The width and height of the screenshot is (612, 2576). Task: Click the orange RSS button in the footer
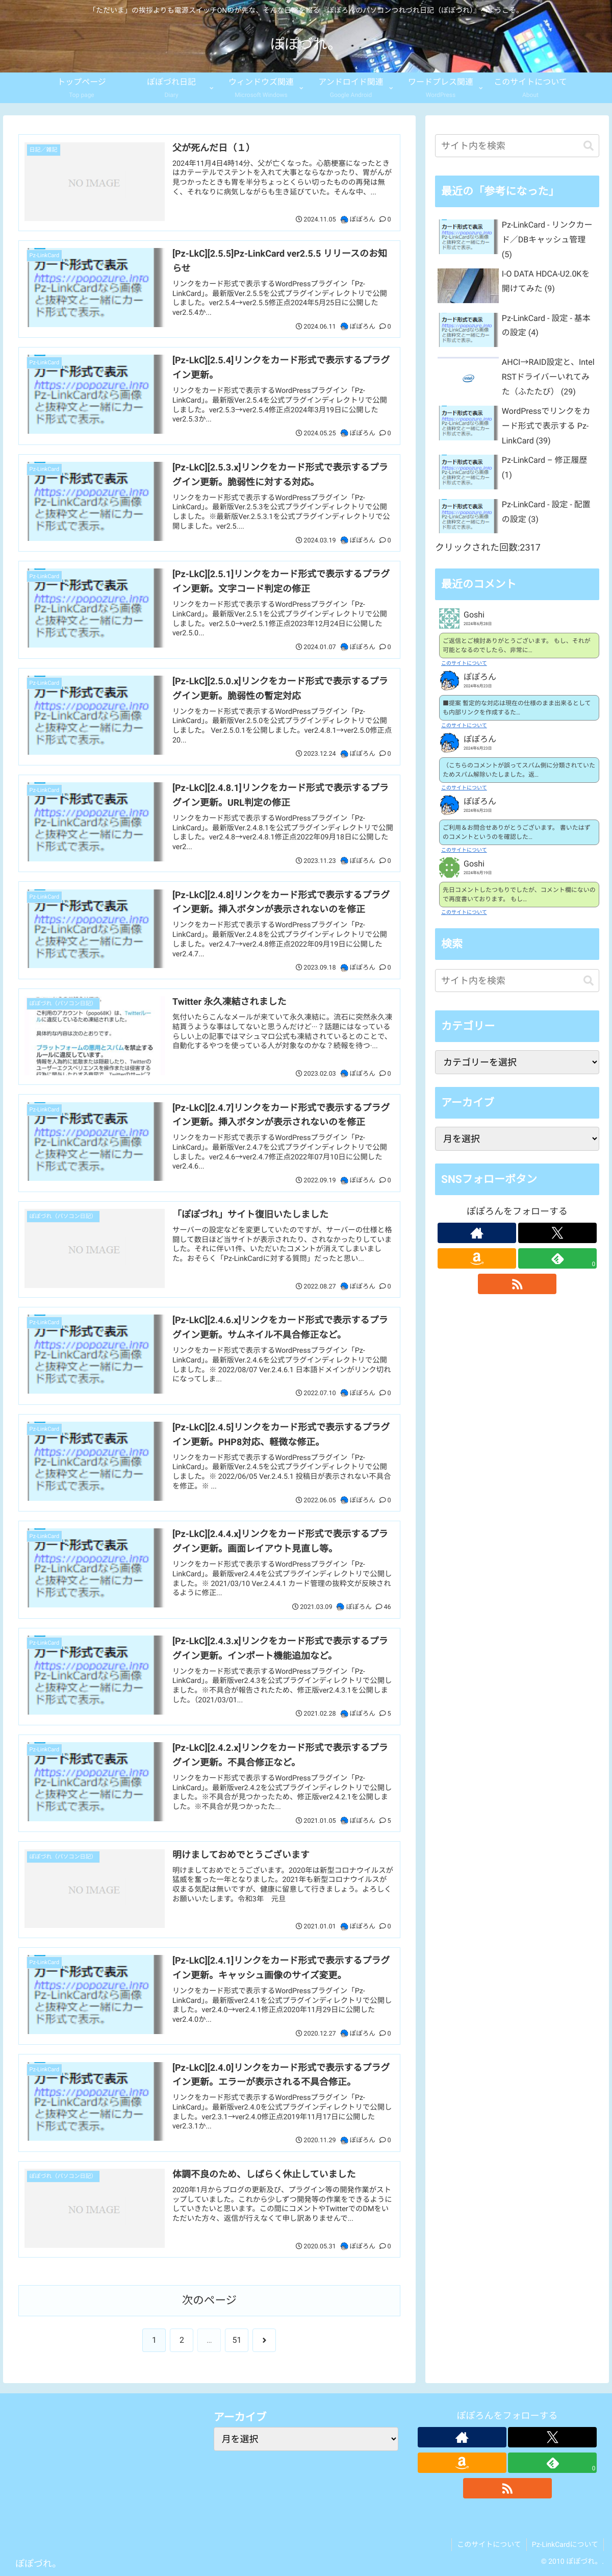[x=507, y=2488]
